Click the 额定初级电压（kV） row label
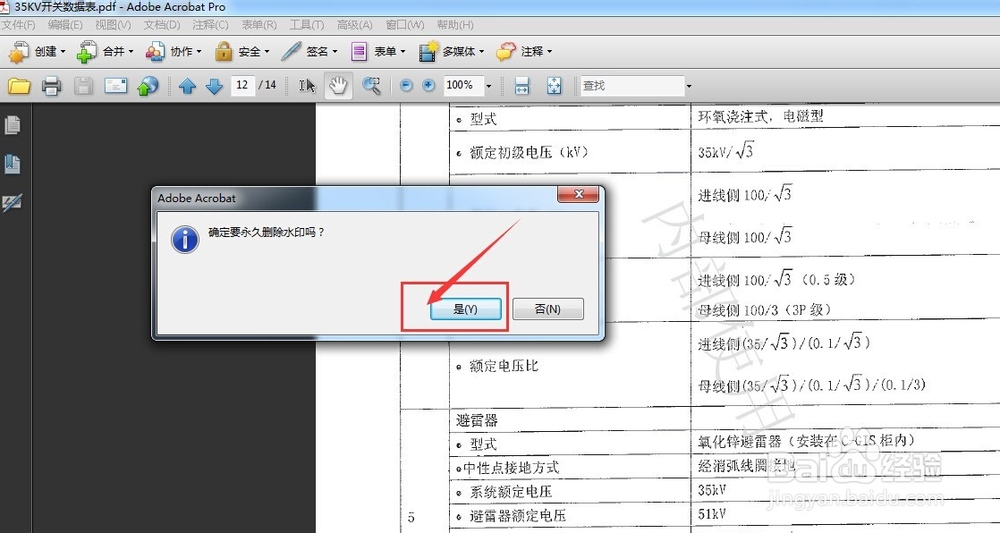Screen dimensions: 1000x533 click(x=529, y=152)
